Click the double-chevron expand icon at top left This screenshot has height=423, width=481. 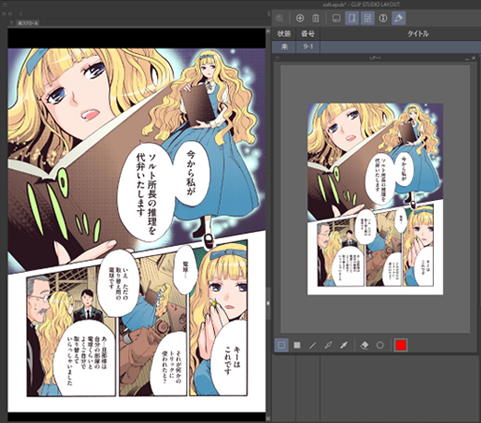(x=4, y=14)
